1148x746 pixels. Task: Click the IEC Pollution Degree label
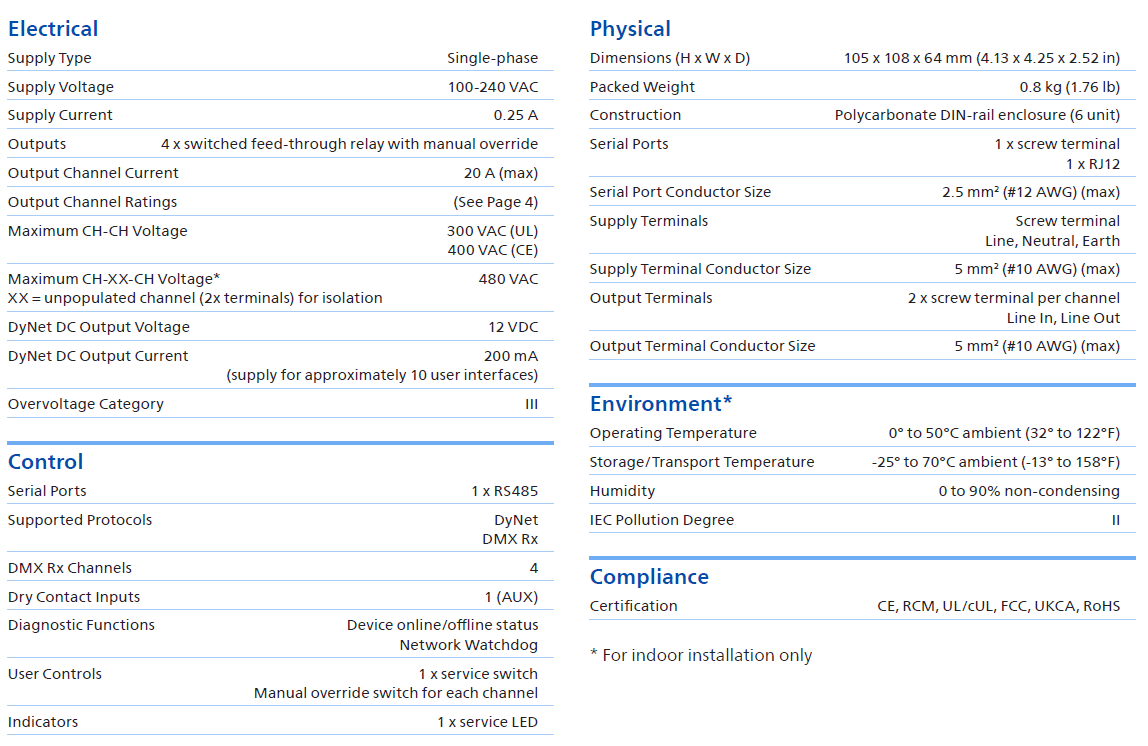662,520
